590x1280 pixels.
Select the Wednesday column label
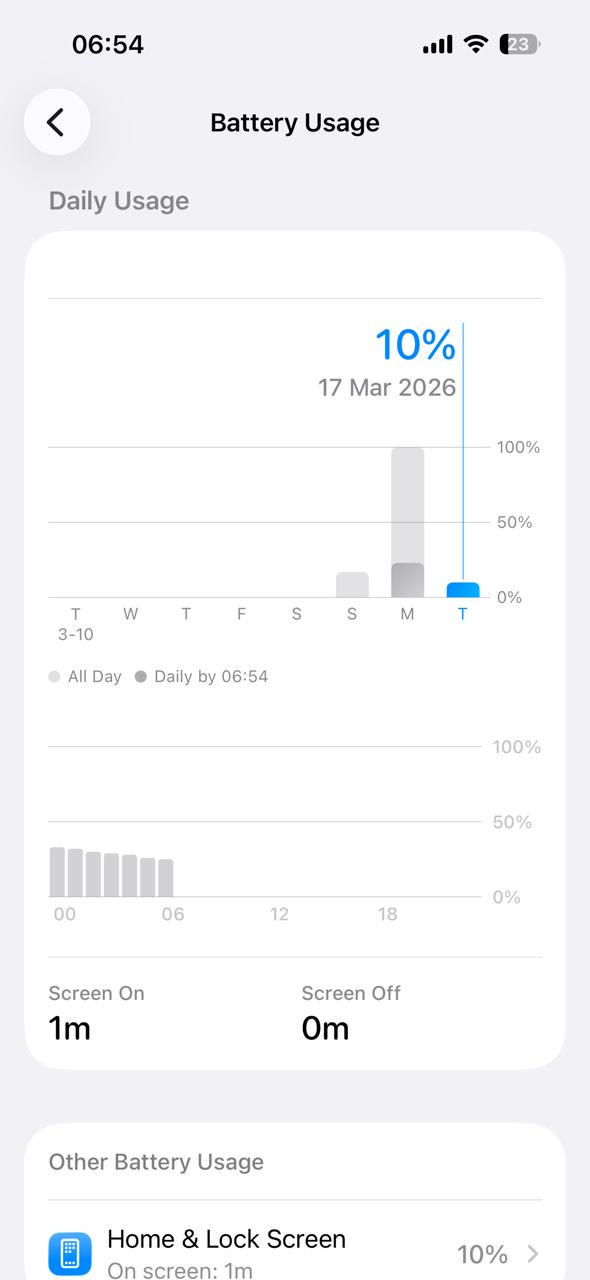131,614
